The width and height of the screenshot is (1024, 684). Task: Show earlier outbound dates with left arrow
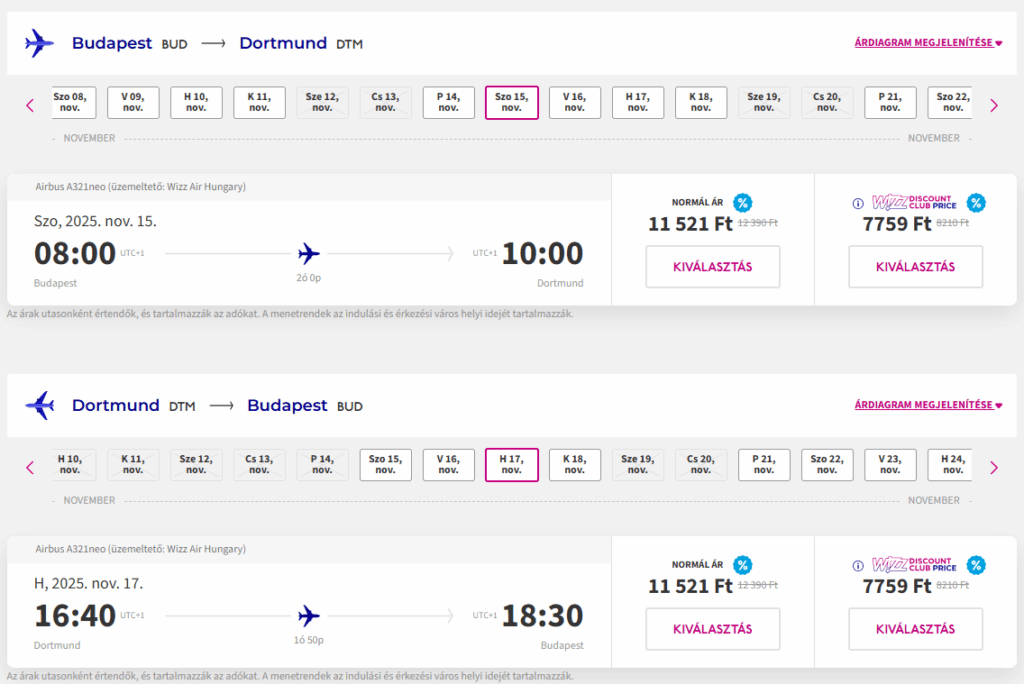(30, 105)
